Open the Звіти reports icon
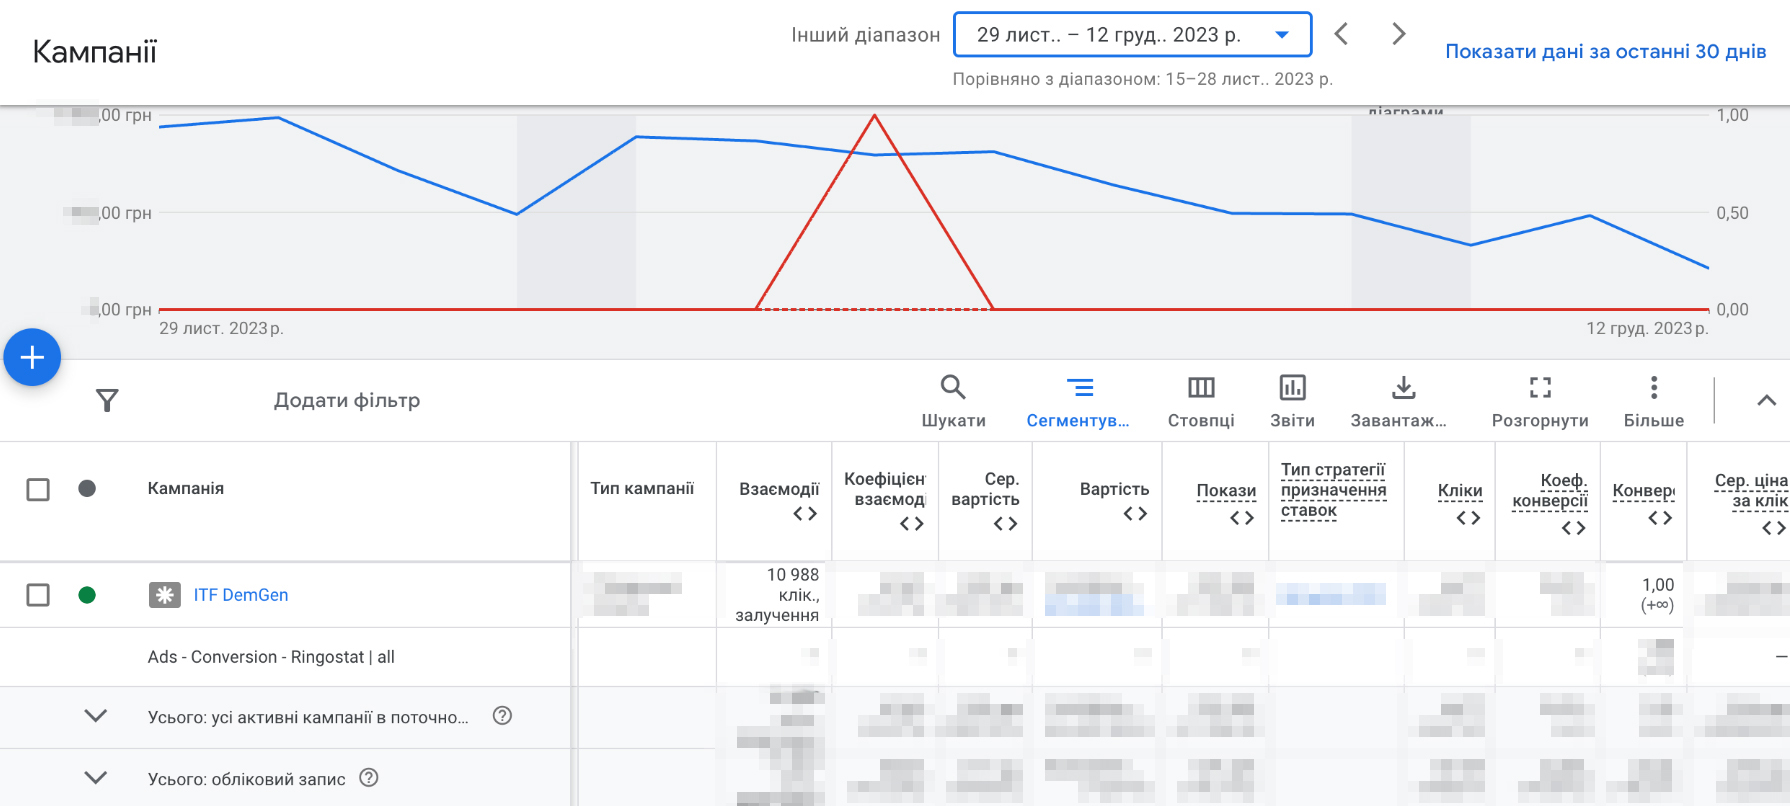The height and width of the screenshot is (806, 1790). pos(1292,400)
